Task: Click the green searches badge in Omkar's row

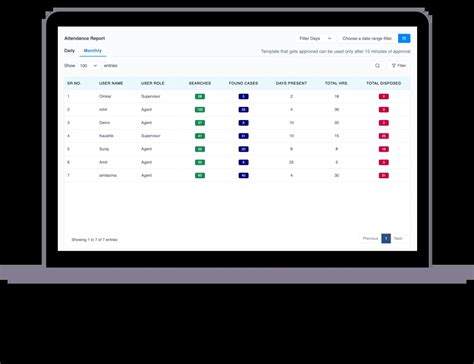Action: [x=200, y=97]
